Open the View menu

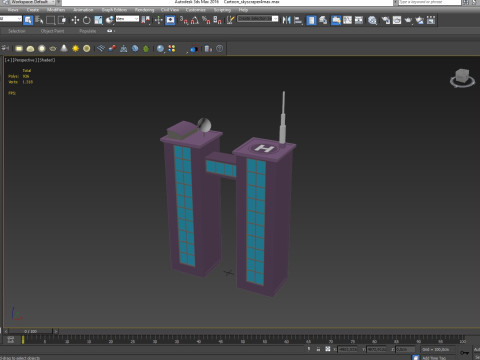tap(13, 10)
